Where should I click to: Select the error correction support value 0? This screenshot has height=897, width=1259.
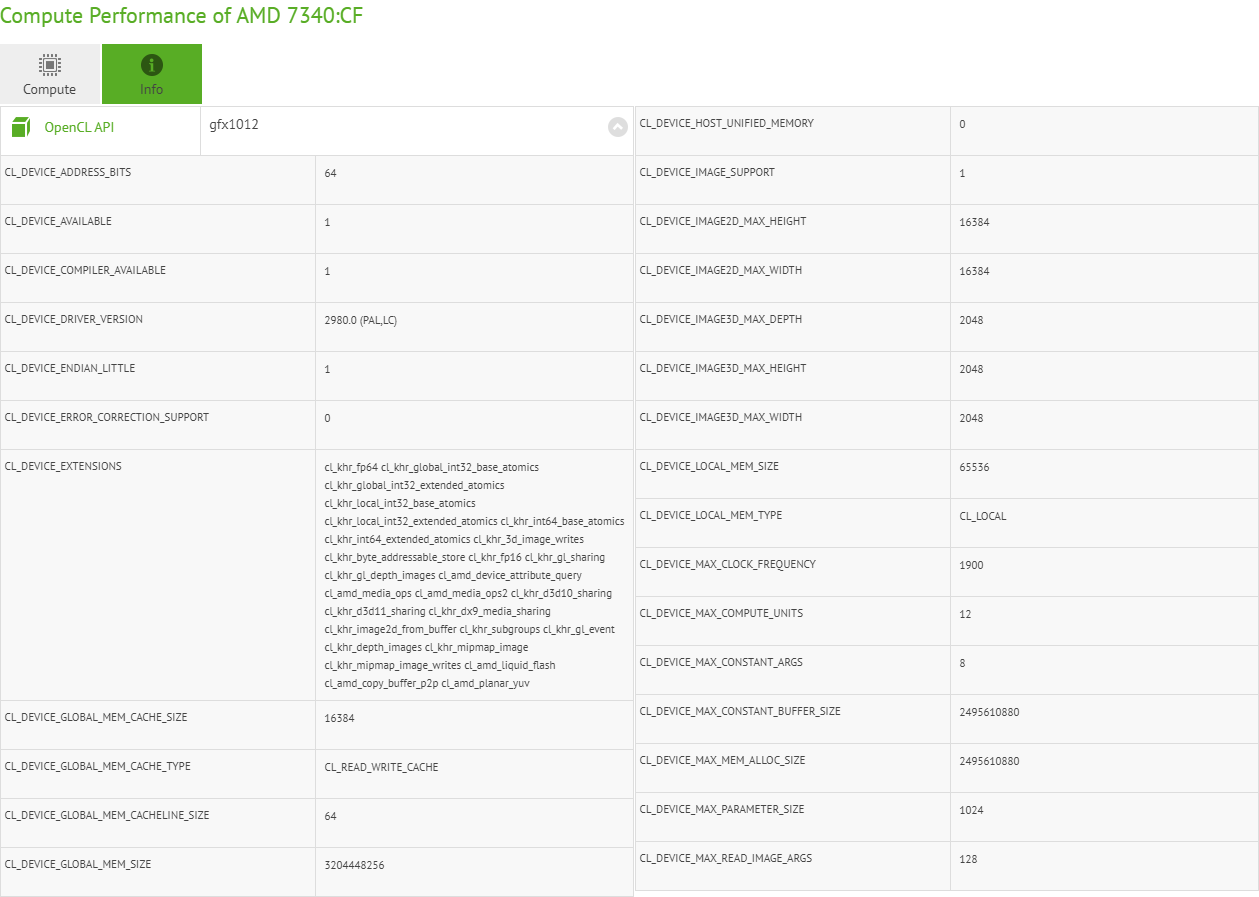pos(328,418)
